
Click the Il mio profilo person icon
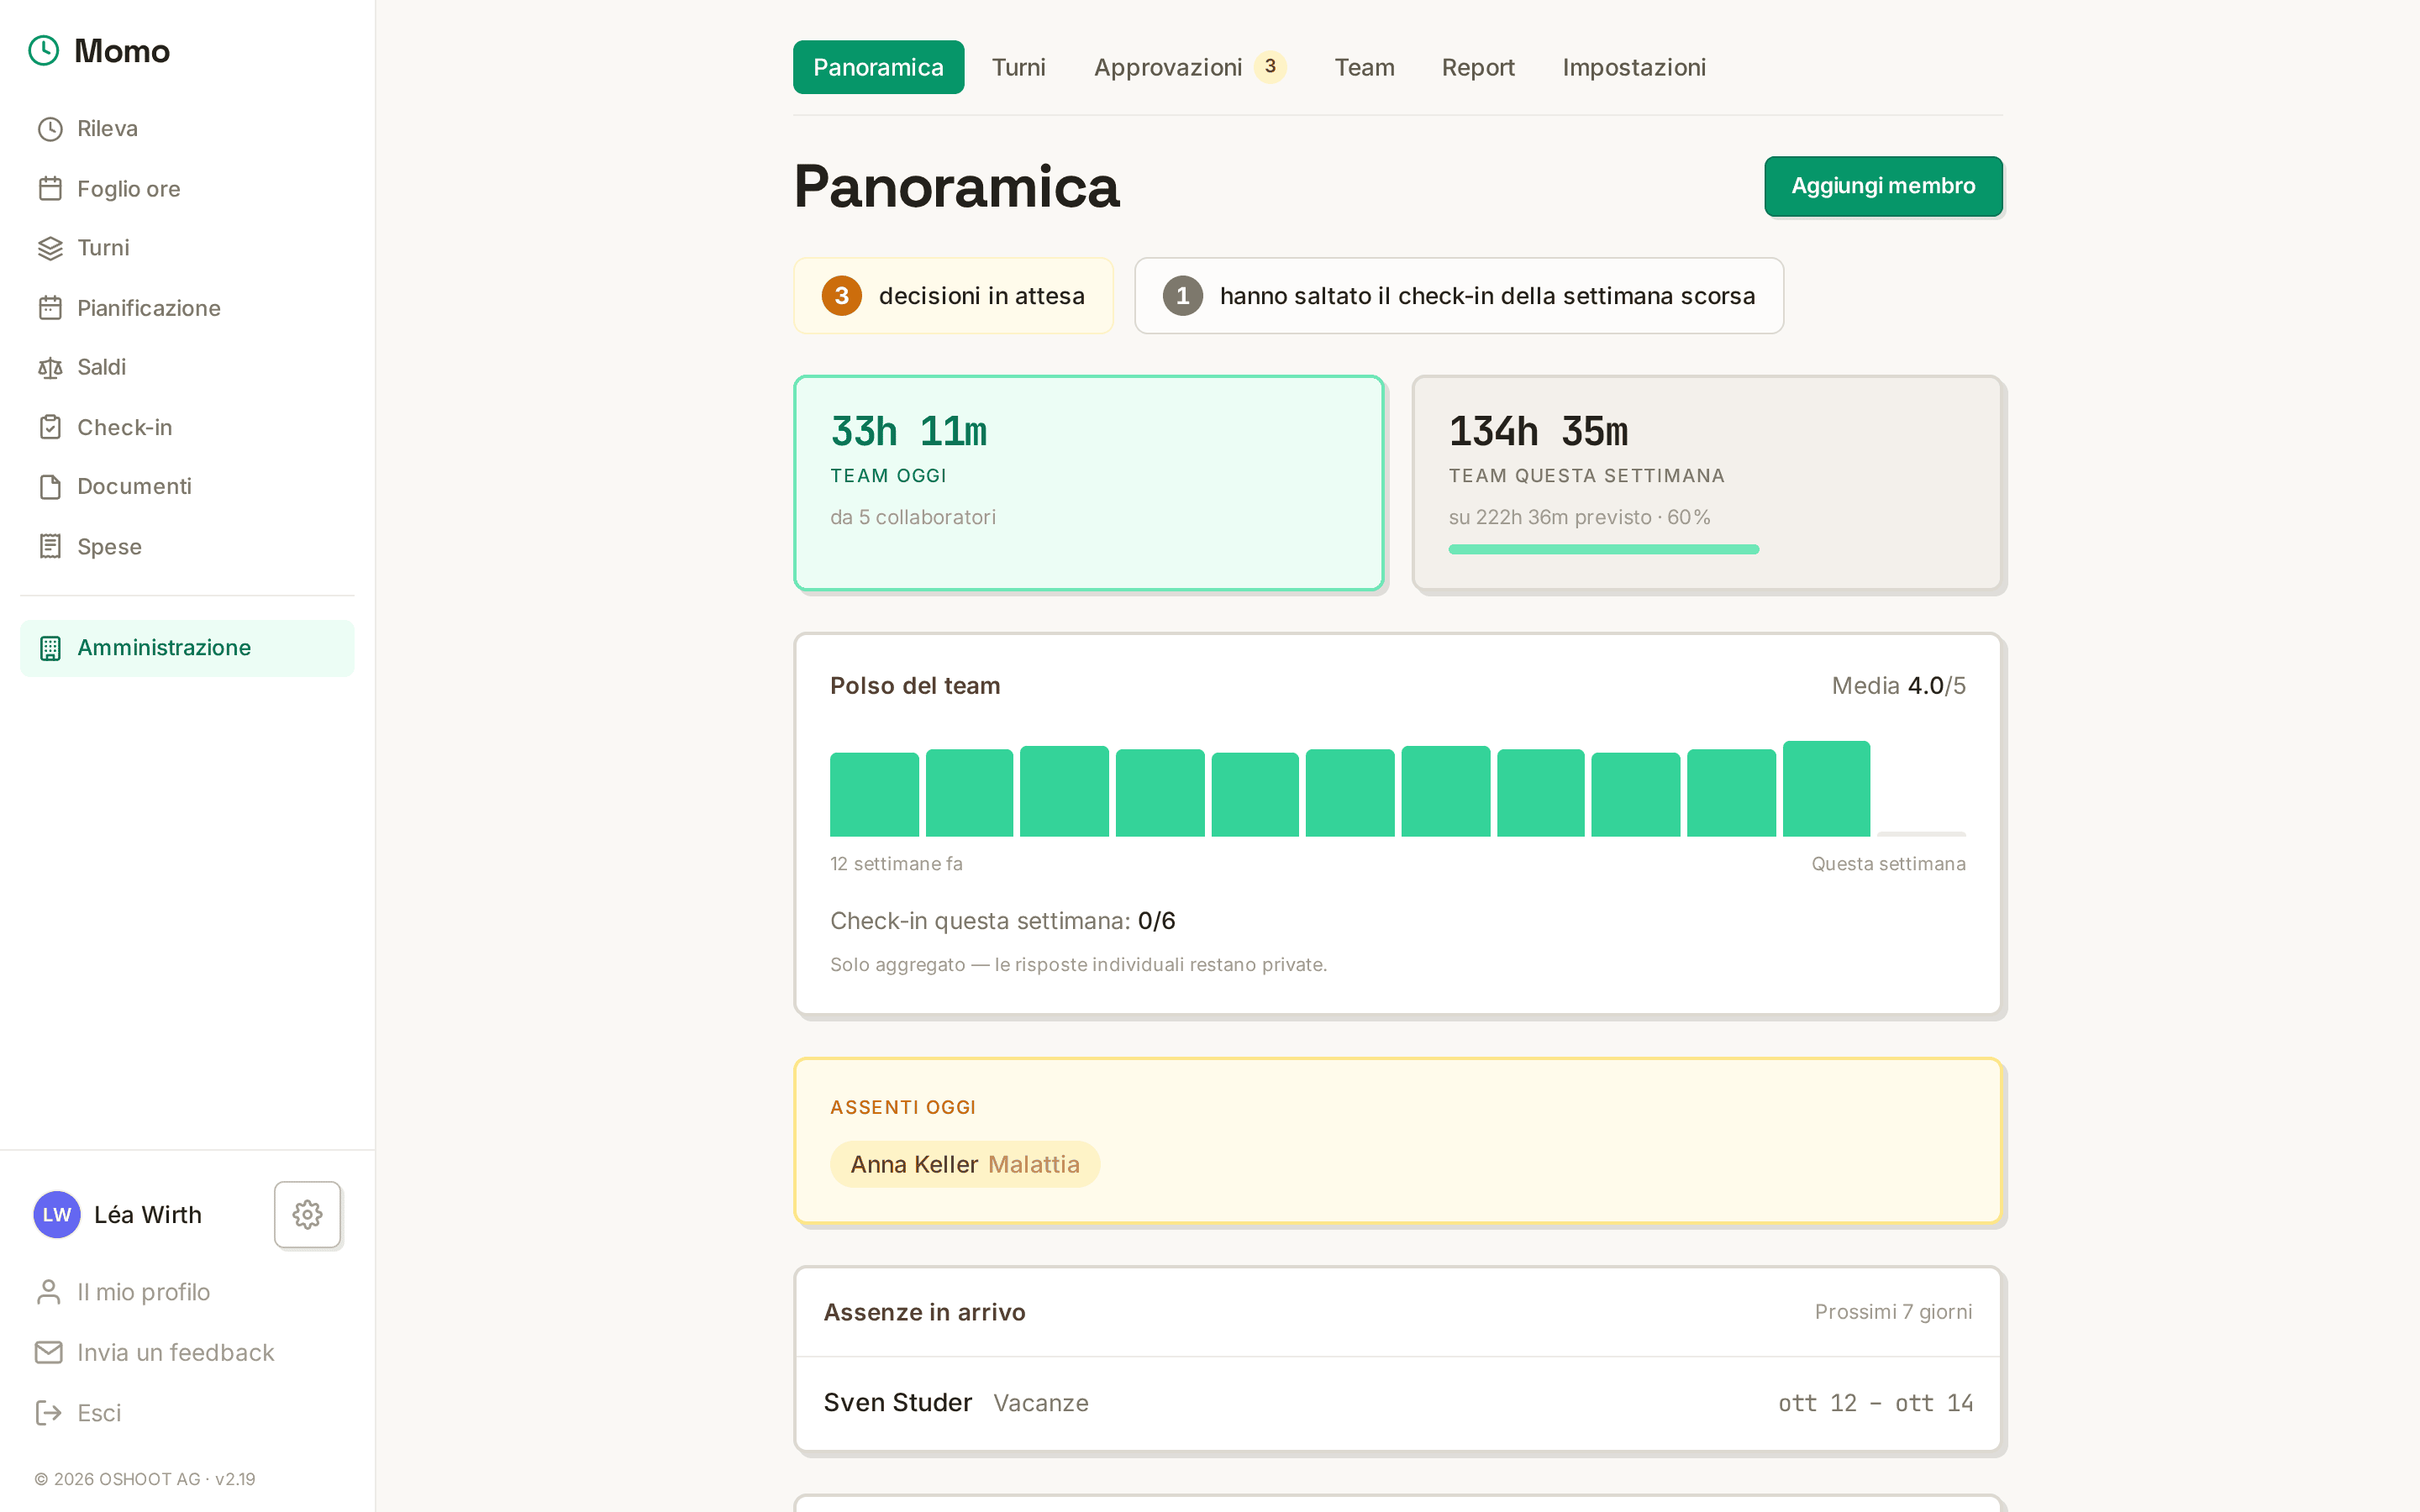click(x=49, y=1292)
